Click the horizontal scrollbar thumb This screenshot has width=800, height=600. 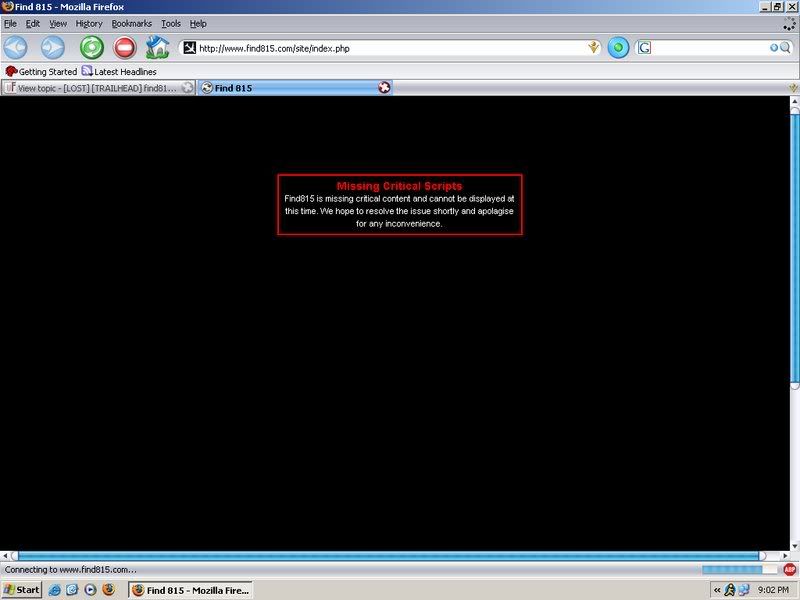[x=390, y=556]
